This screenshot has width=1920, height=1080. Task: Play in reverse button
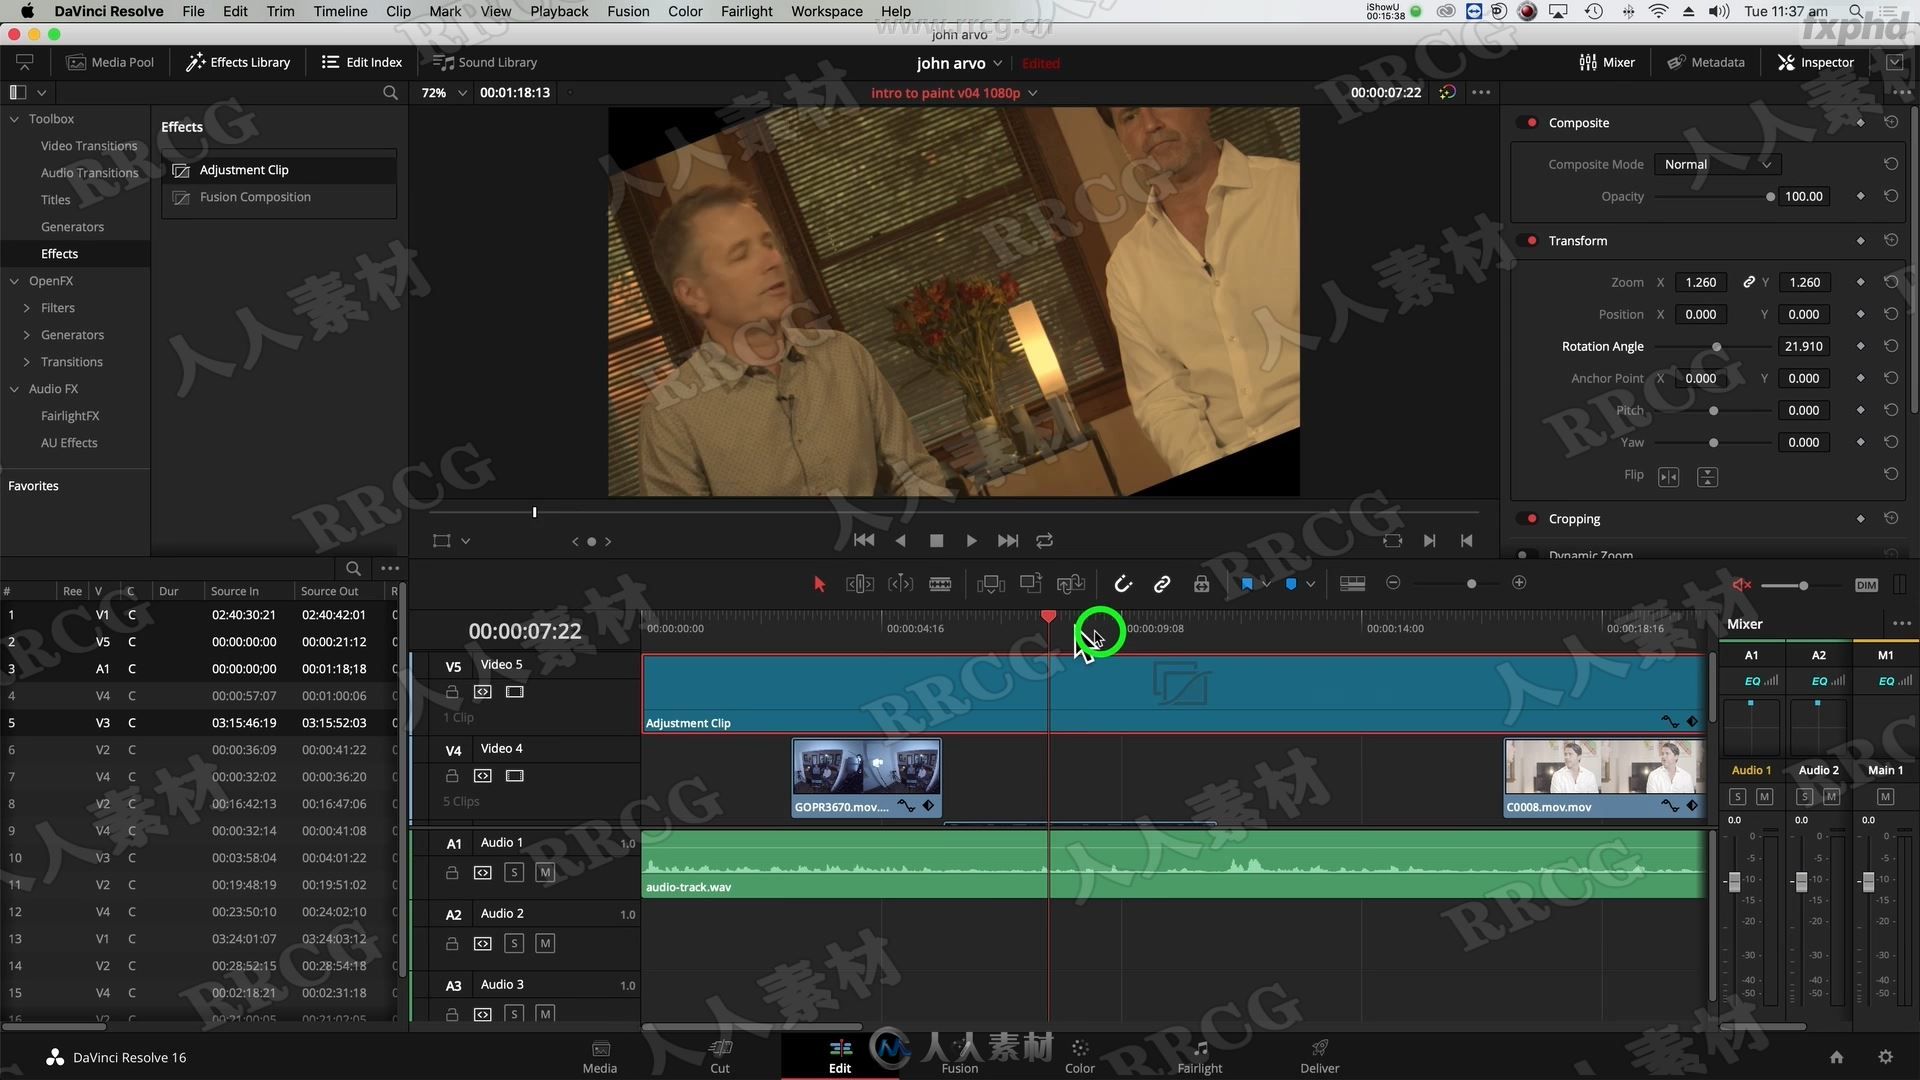900,541
